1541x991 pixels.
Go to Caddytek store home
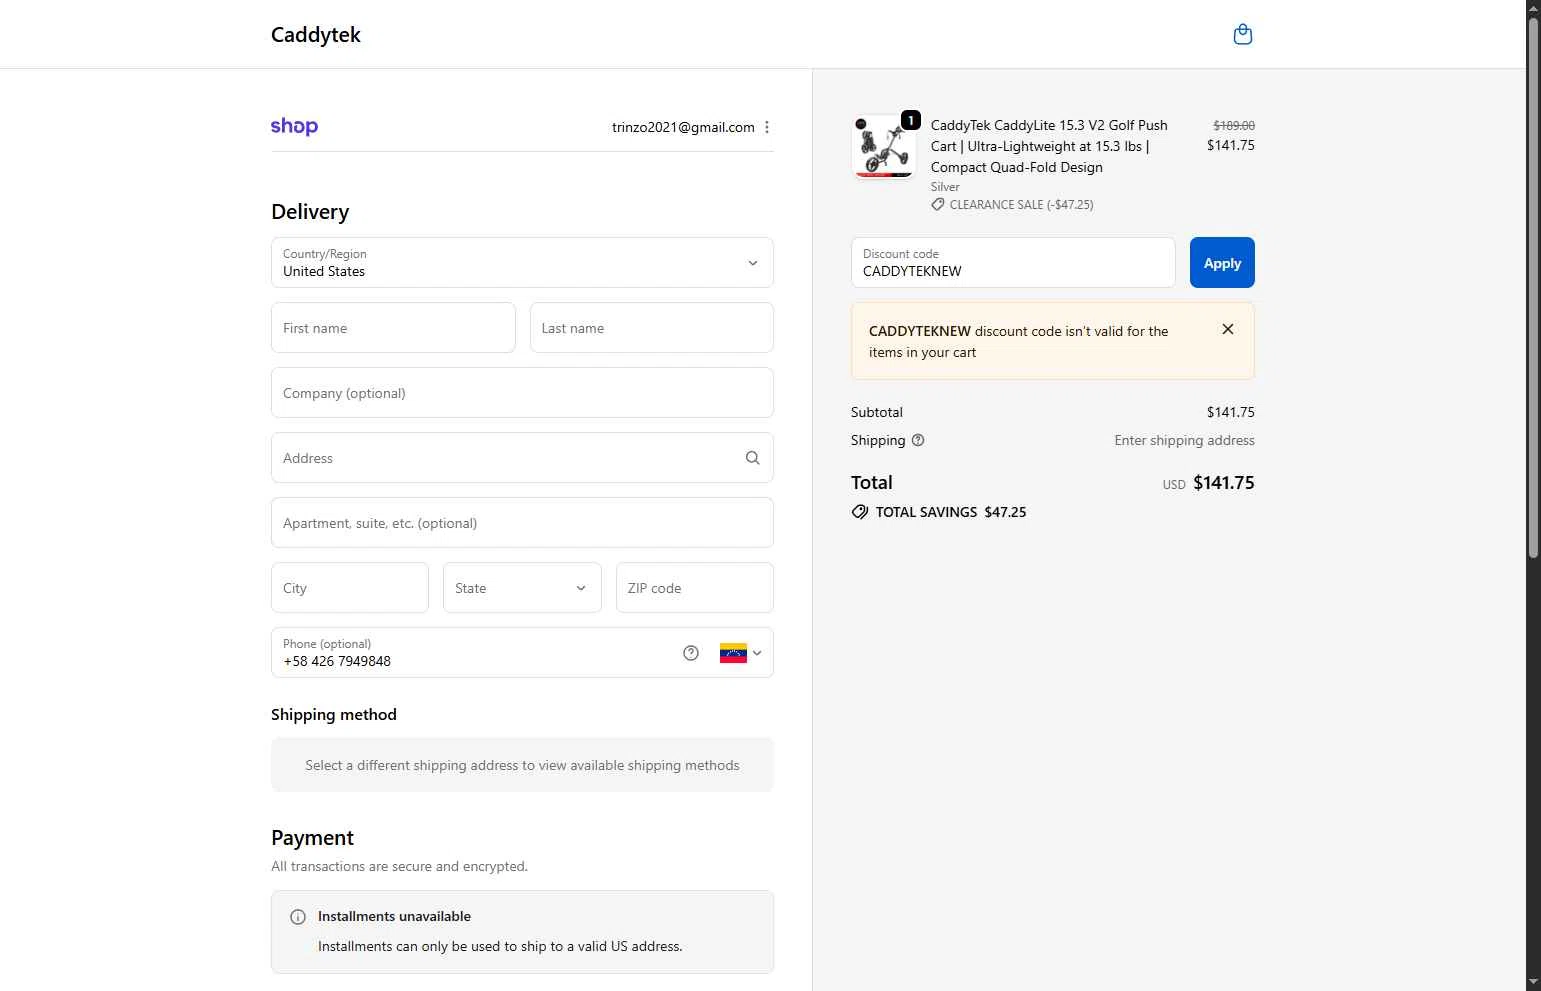pos(316,35)
